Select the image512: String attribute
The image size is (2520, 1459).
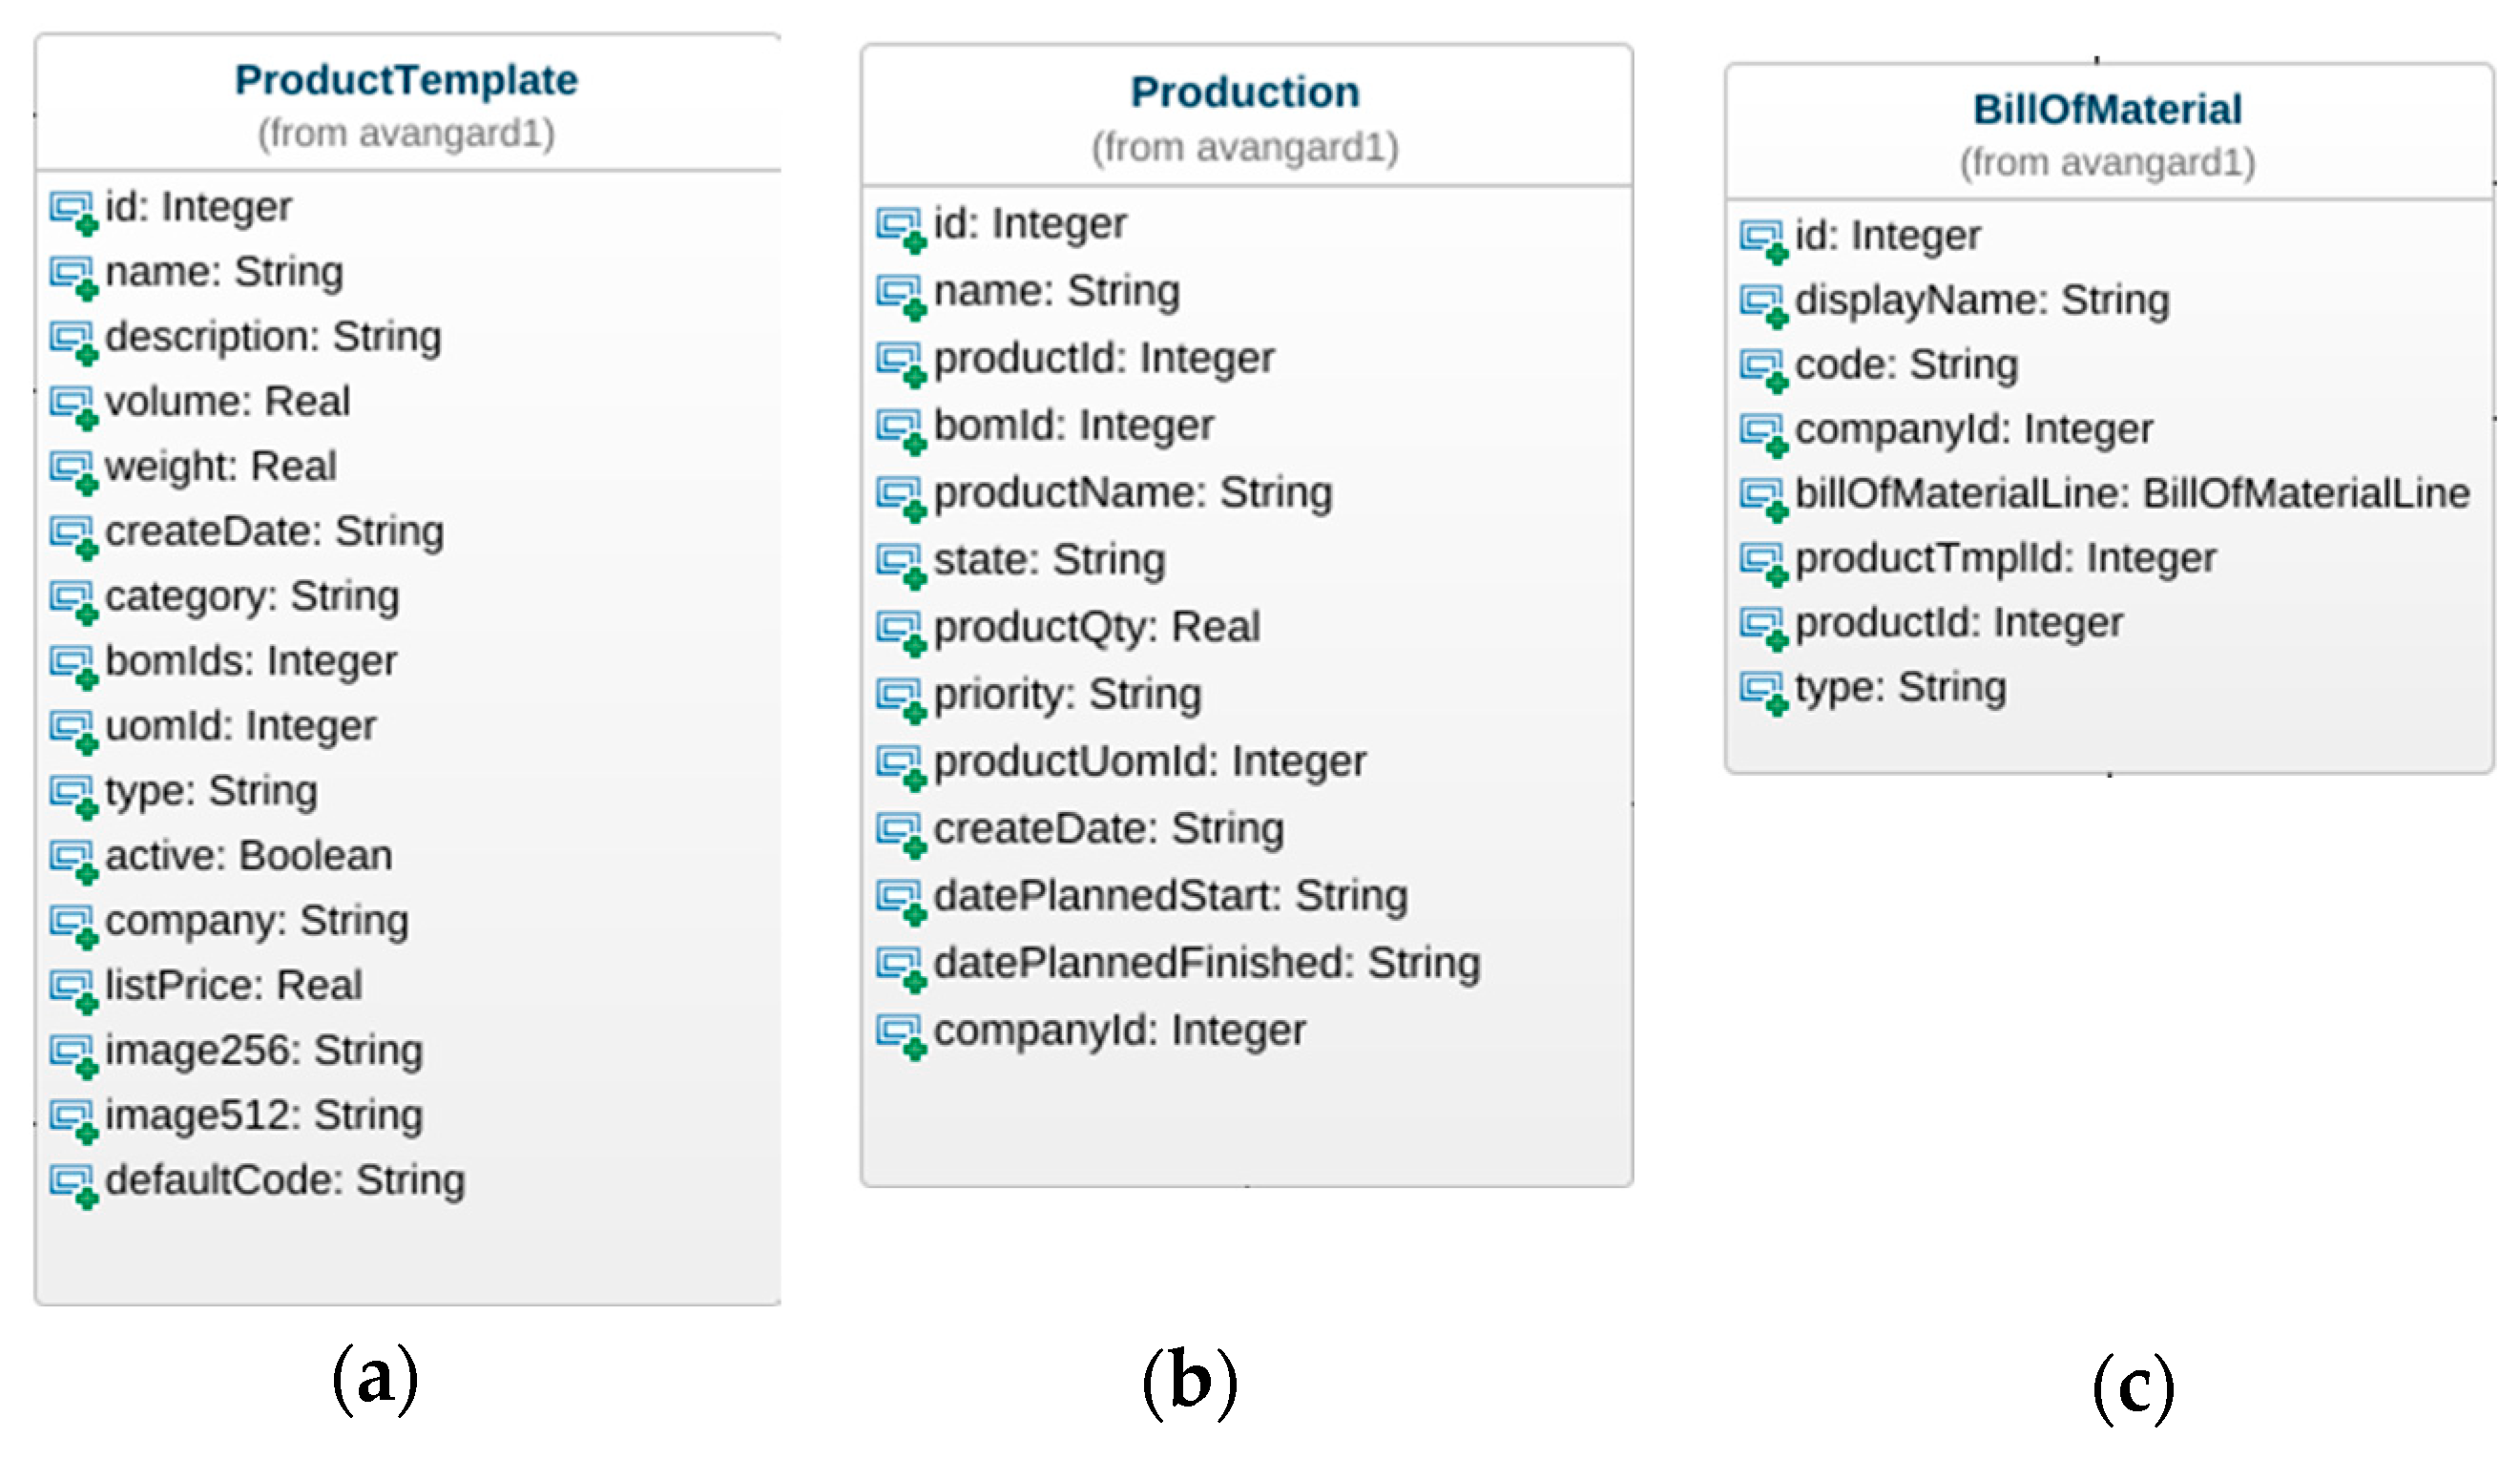(264, 1116)
